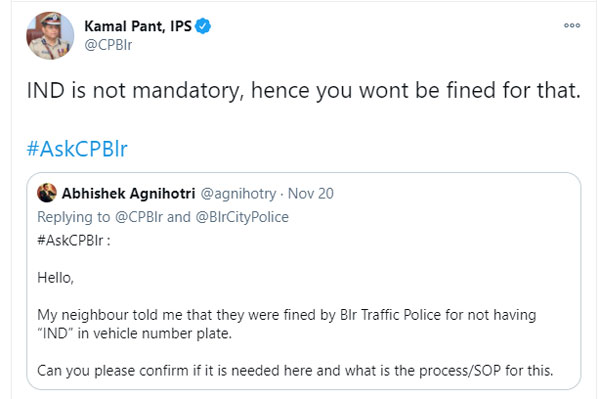Open the three-dot more options menu
600x399 pixels.
[x=572, y=25]
